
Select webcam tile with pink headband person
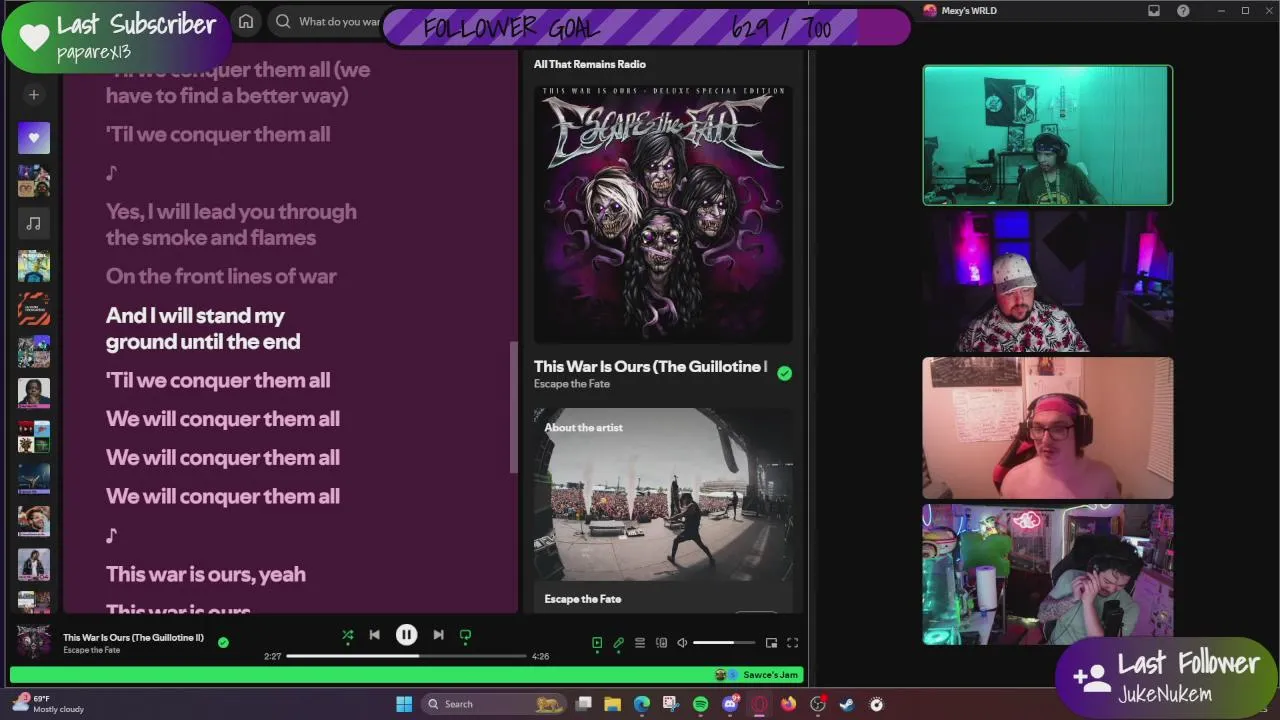1047,428
